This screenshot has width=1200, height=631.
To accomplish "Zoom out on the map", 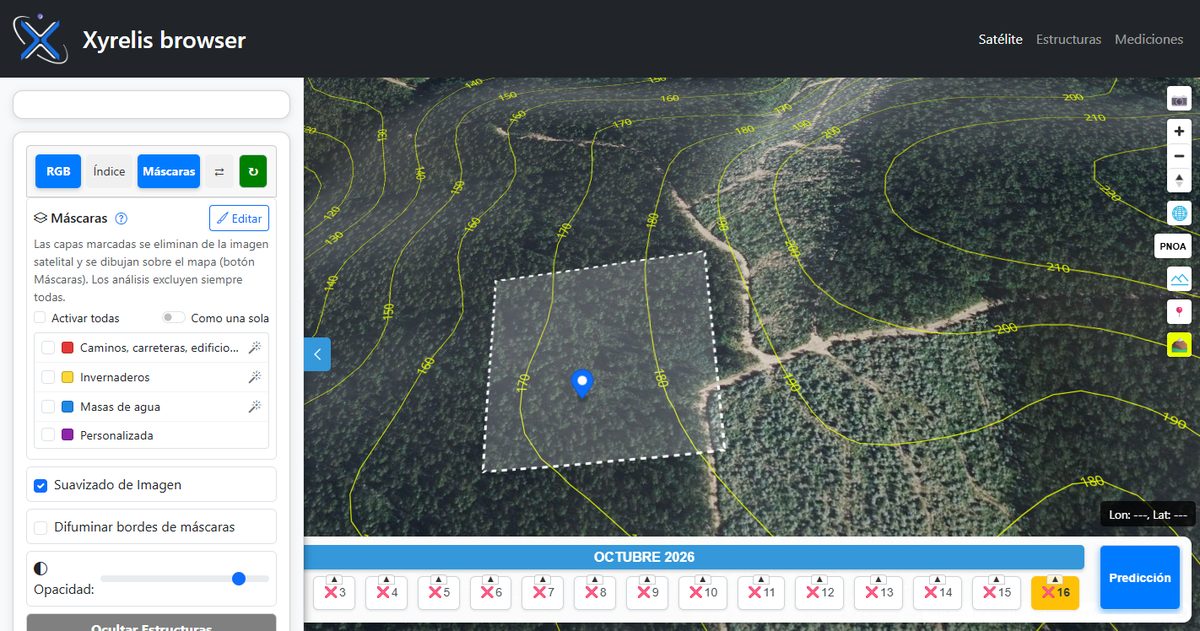I will (1180, 156).
